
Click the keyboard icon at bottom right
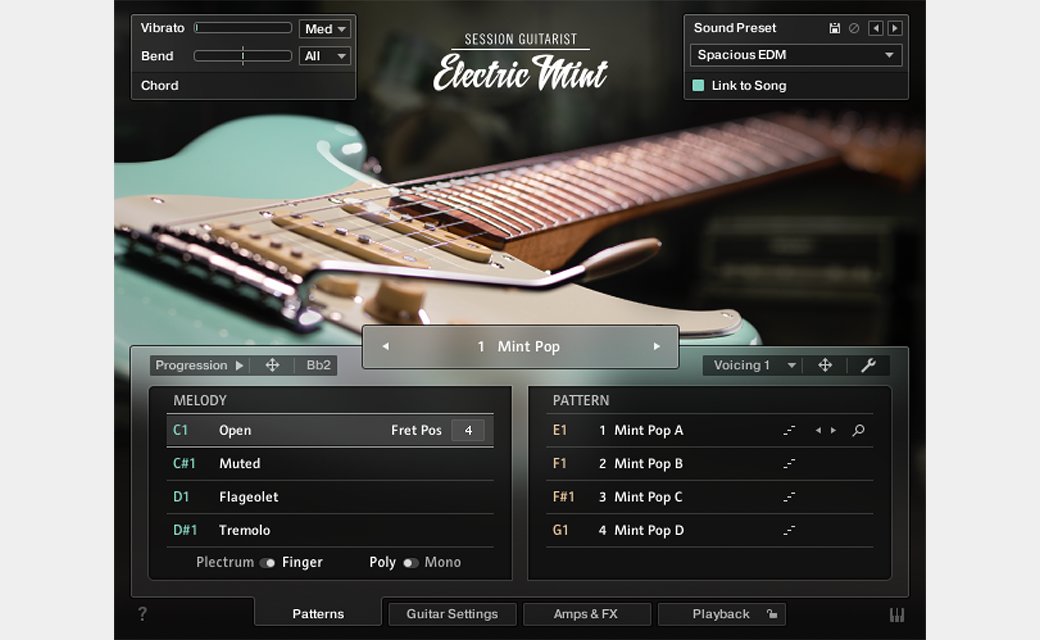897,615
